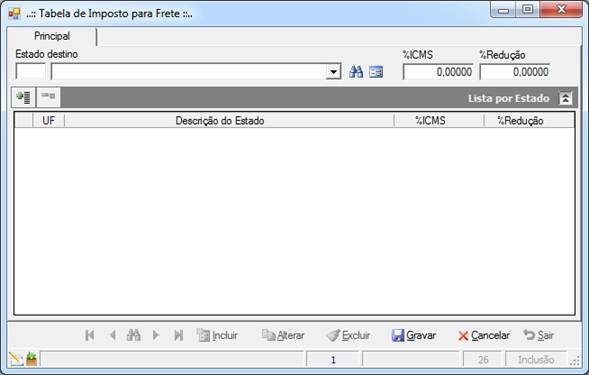Click the Inclusão status text
589x375 pixels.
point(536,360)
